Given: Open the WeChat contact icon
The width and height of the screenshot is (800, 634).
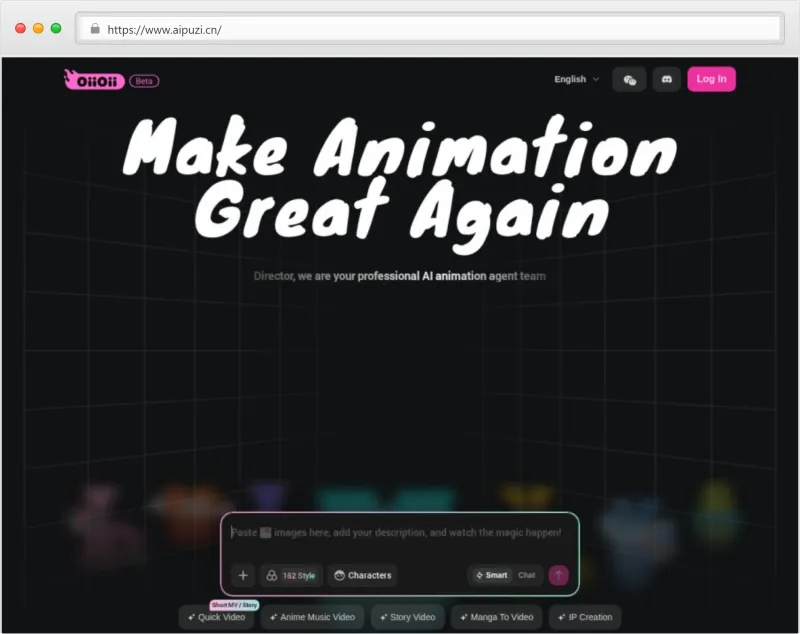Looking at the screenshot, I should click(x=629, y=80).
